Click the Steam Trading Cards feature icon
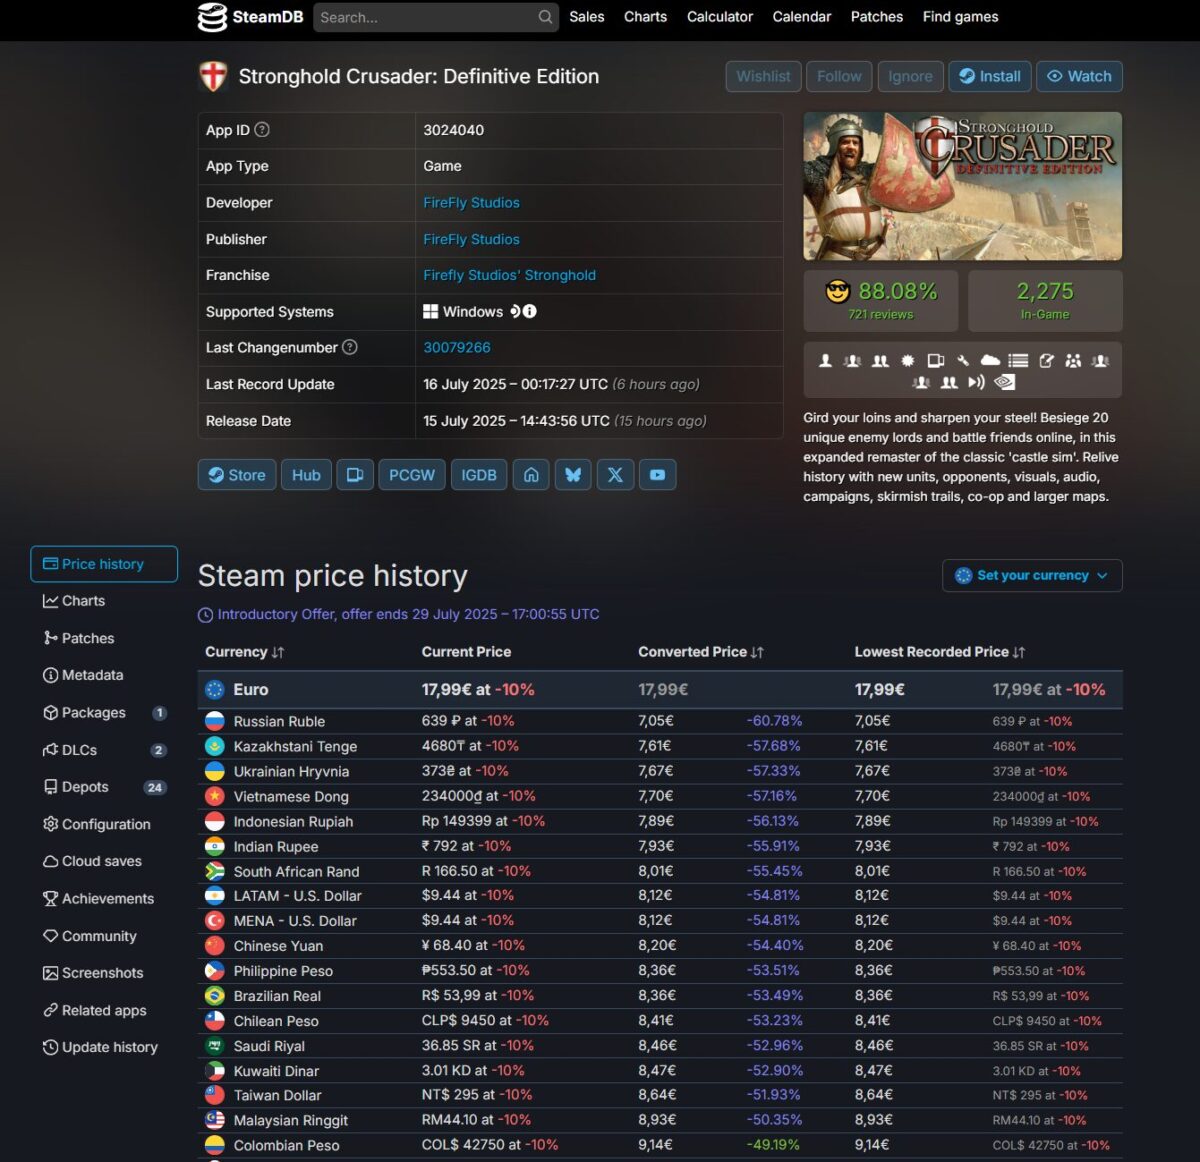 coord(936,361)
